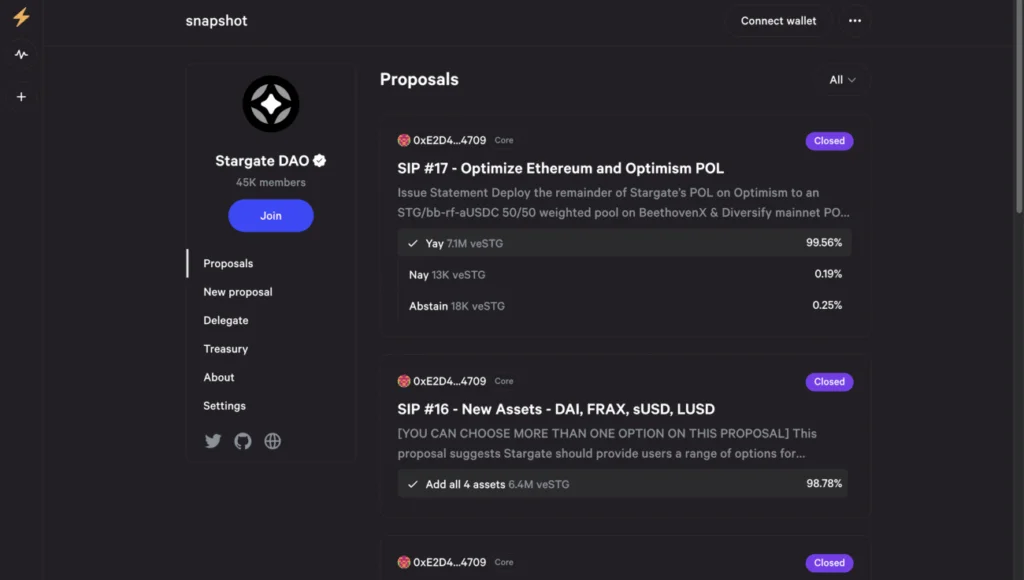Click the Join button
Screen dimensions: 1024x580
tap(271, 216)
